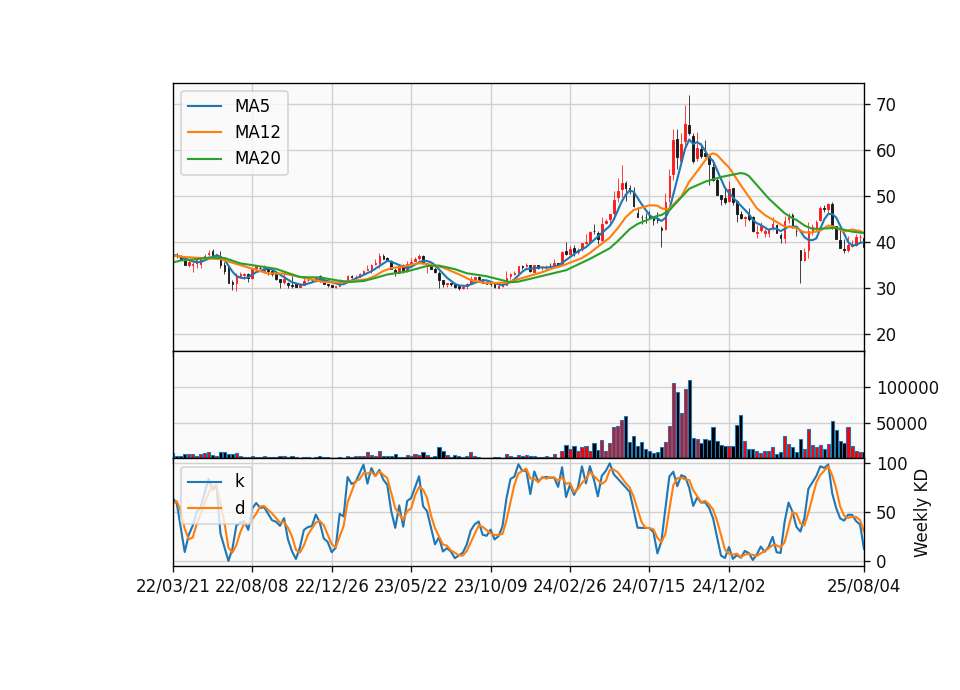The image size is (960, 690).
Task: Click the MA12 legend label
Action: pyautogui.click(x=257, y=132)
